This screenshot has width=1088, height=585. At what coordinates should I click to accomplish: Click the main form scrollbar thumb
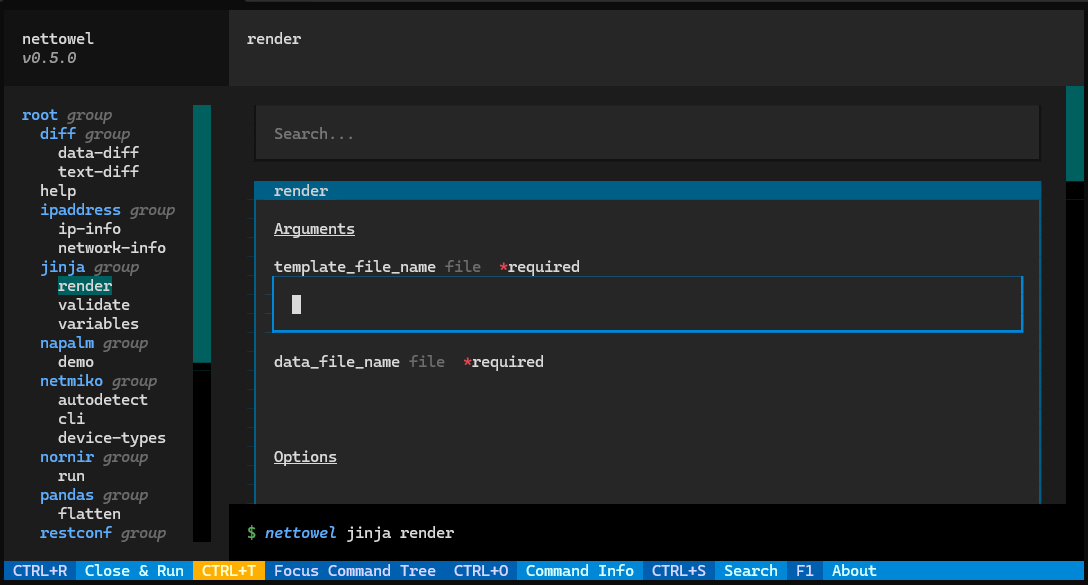[x=1075, y=133]
